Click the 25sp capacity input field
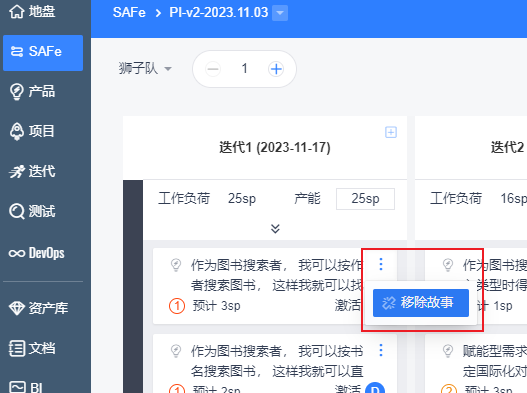The height and width of the screenshot is (393, 527). 365,199
